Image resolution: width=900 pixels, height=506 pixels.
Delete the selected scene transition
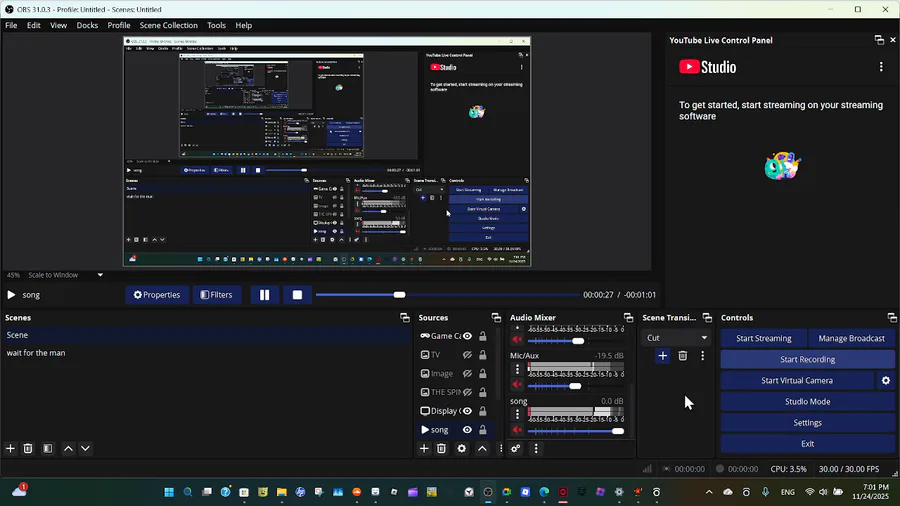point(682,356)
